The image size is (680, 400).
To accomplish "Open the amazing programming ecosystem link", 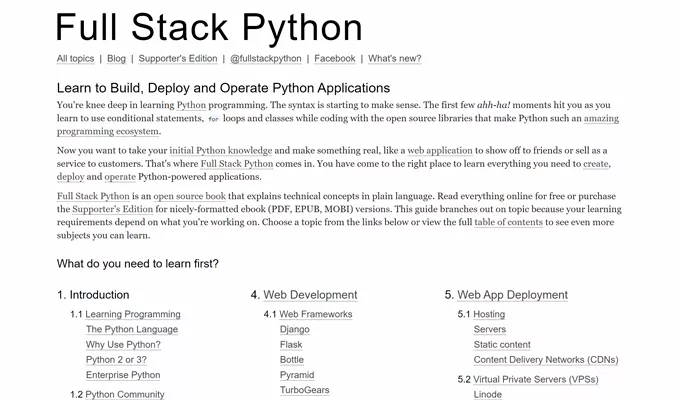I will point(601,118).
